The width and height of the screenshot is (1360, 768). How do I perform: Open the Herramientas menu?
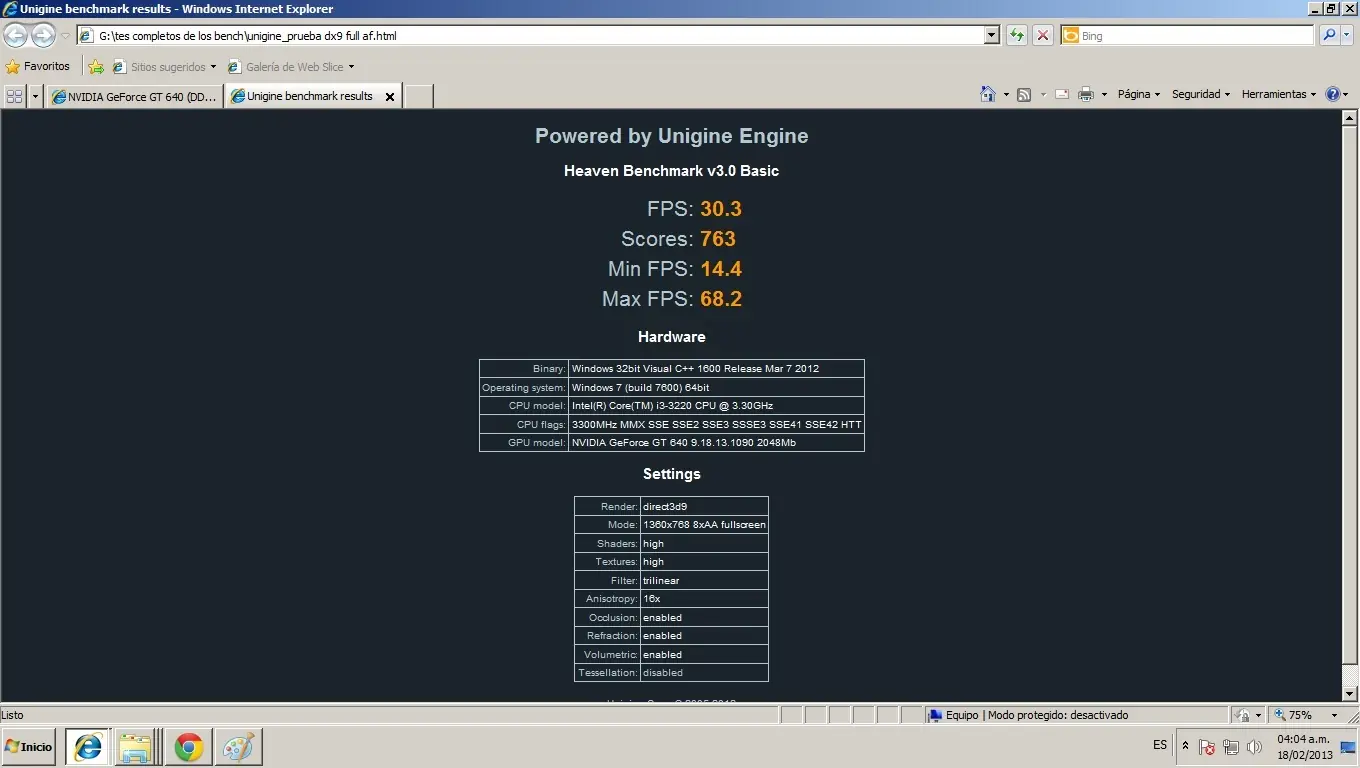(x=1278, y=94)
